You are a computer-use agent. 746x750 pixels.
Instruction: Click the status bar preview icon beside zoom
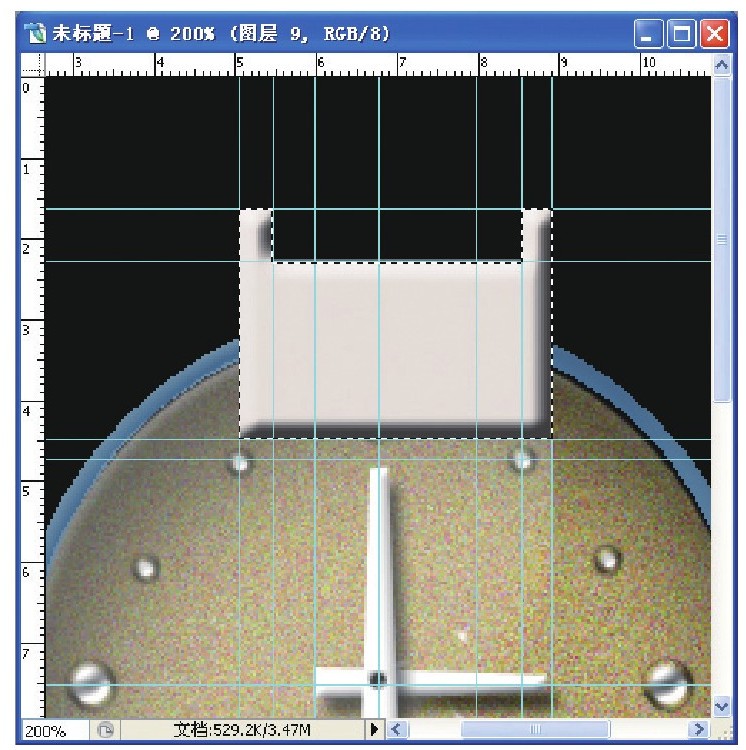(x=105, y=730)
